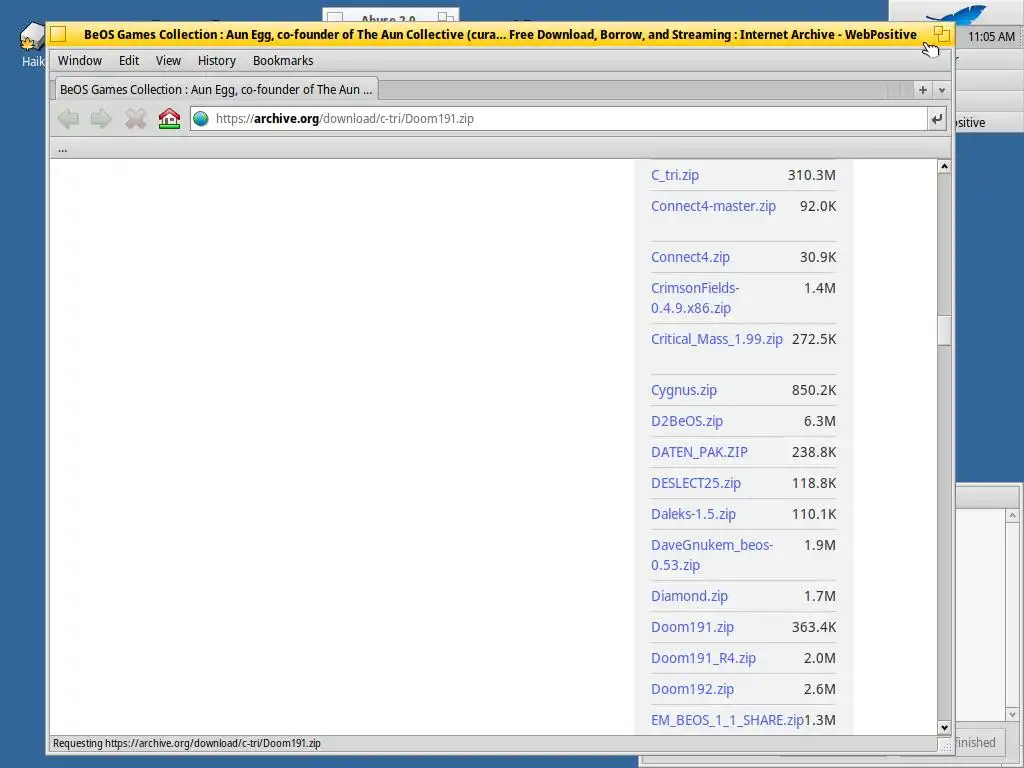Download CrimsonFields-0.4.9.x86.zip
Viewport: 1024px width, 768px height.
(695, 298)
